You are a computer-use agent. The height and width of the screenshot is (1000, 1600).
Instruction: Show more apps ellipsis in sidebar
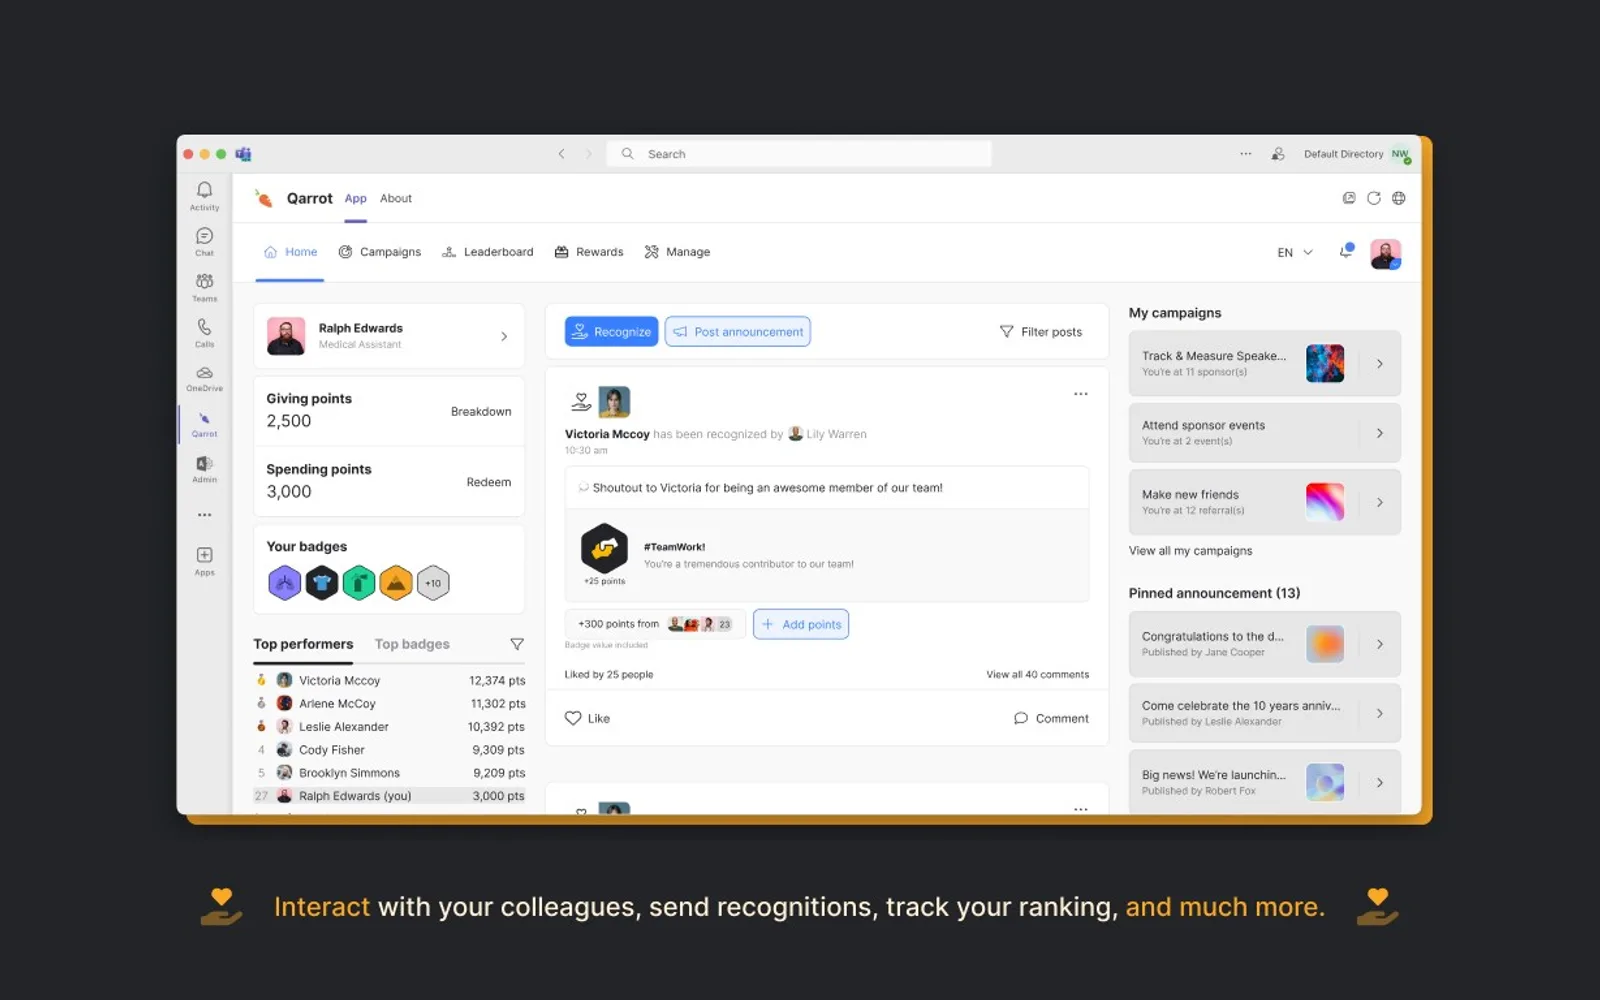[x=204, y=515]
